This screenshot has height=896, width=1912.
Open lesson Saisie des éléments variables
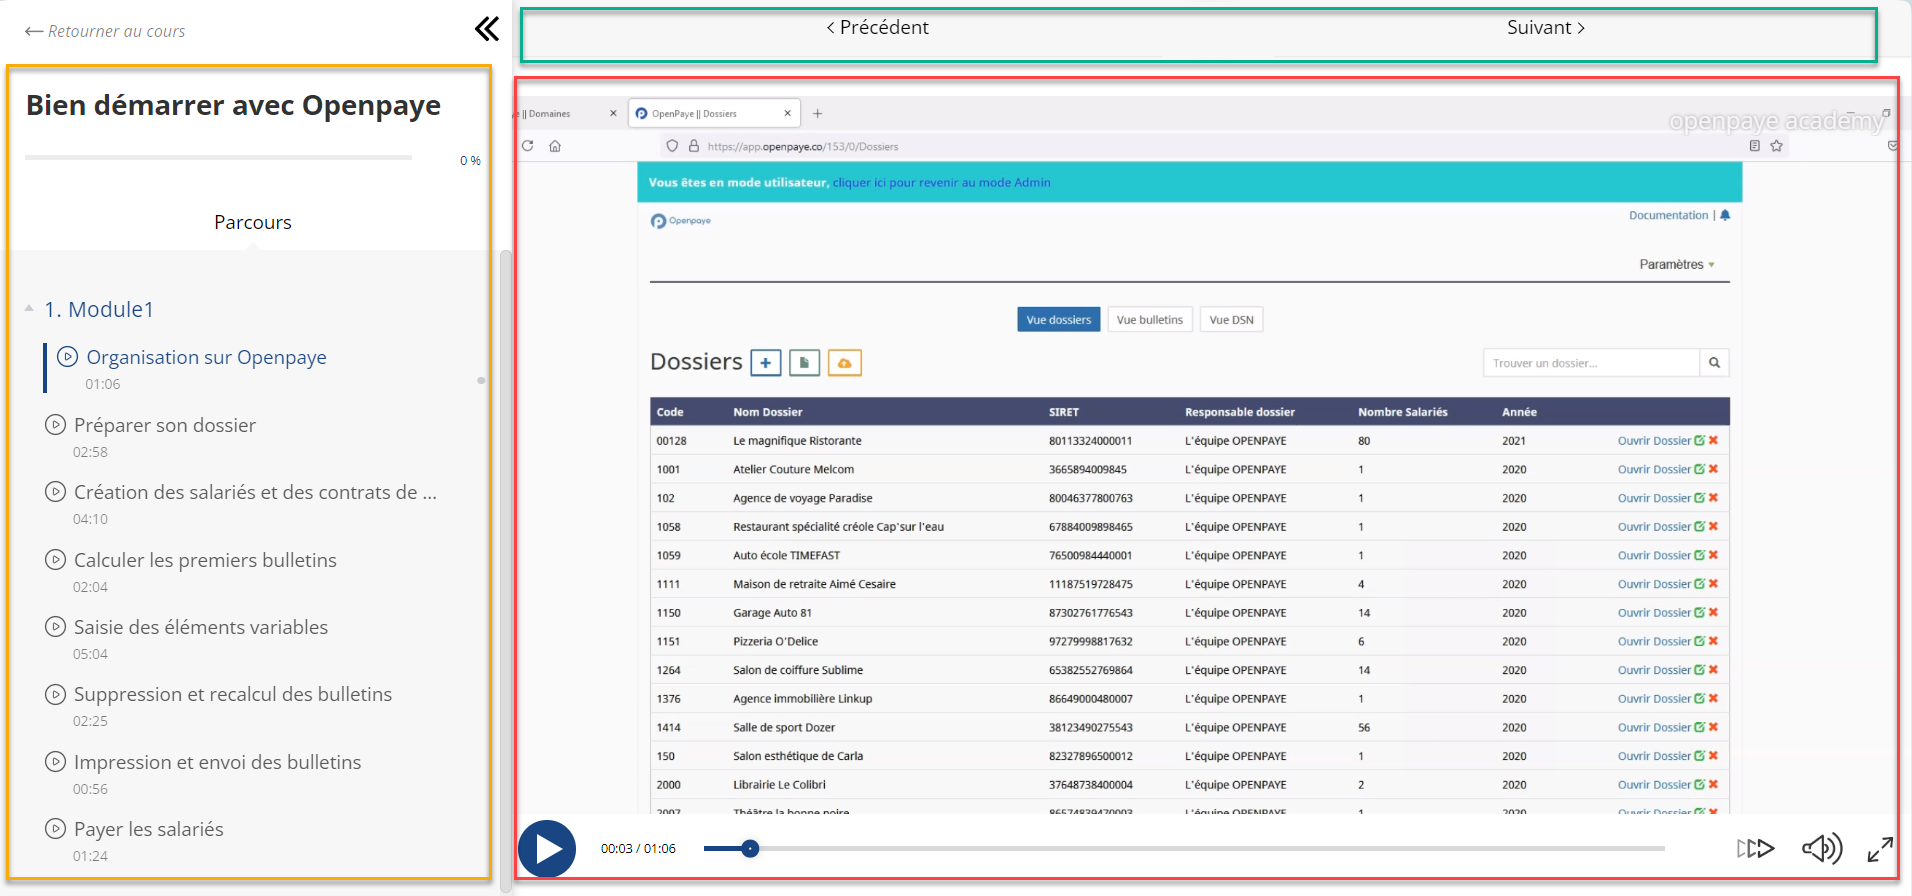(201, 627)
